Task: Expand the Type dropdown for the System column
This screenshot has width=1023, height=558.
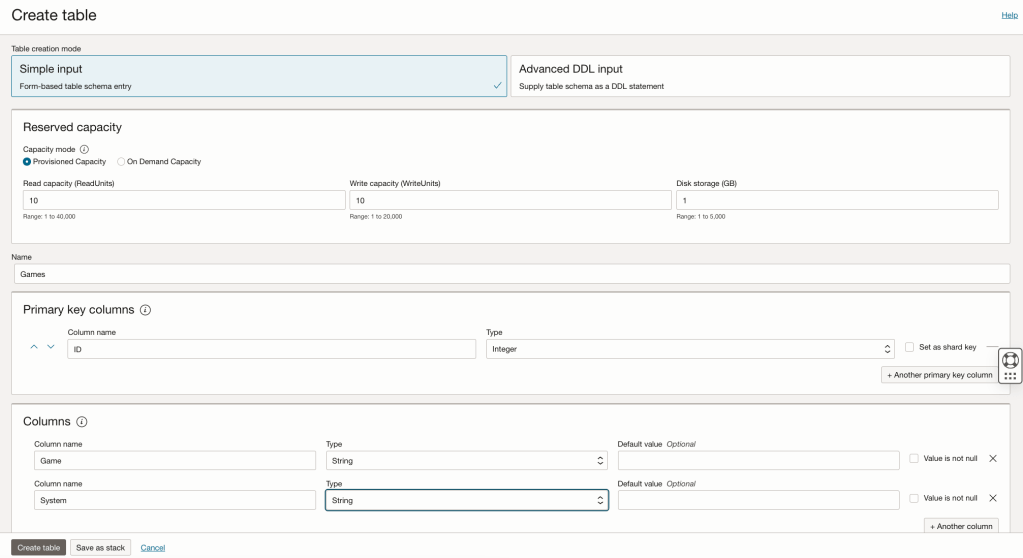Action: coord(466,500)
